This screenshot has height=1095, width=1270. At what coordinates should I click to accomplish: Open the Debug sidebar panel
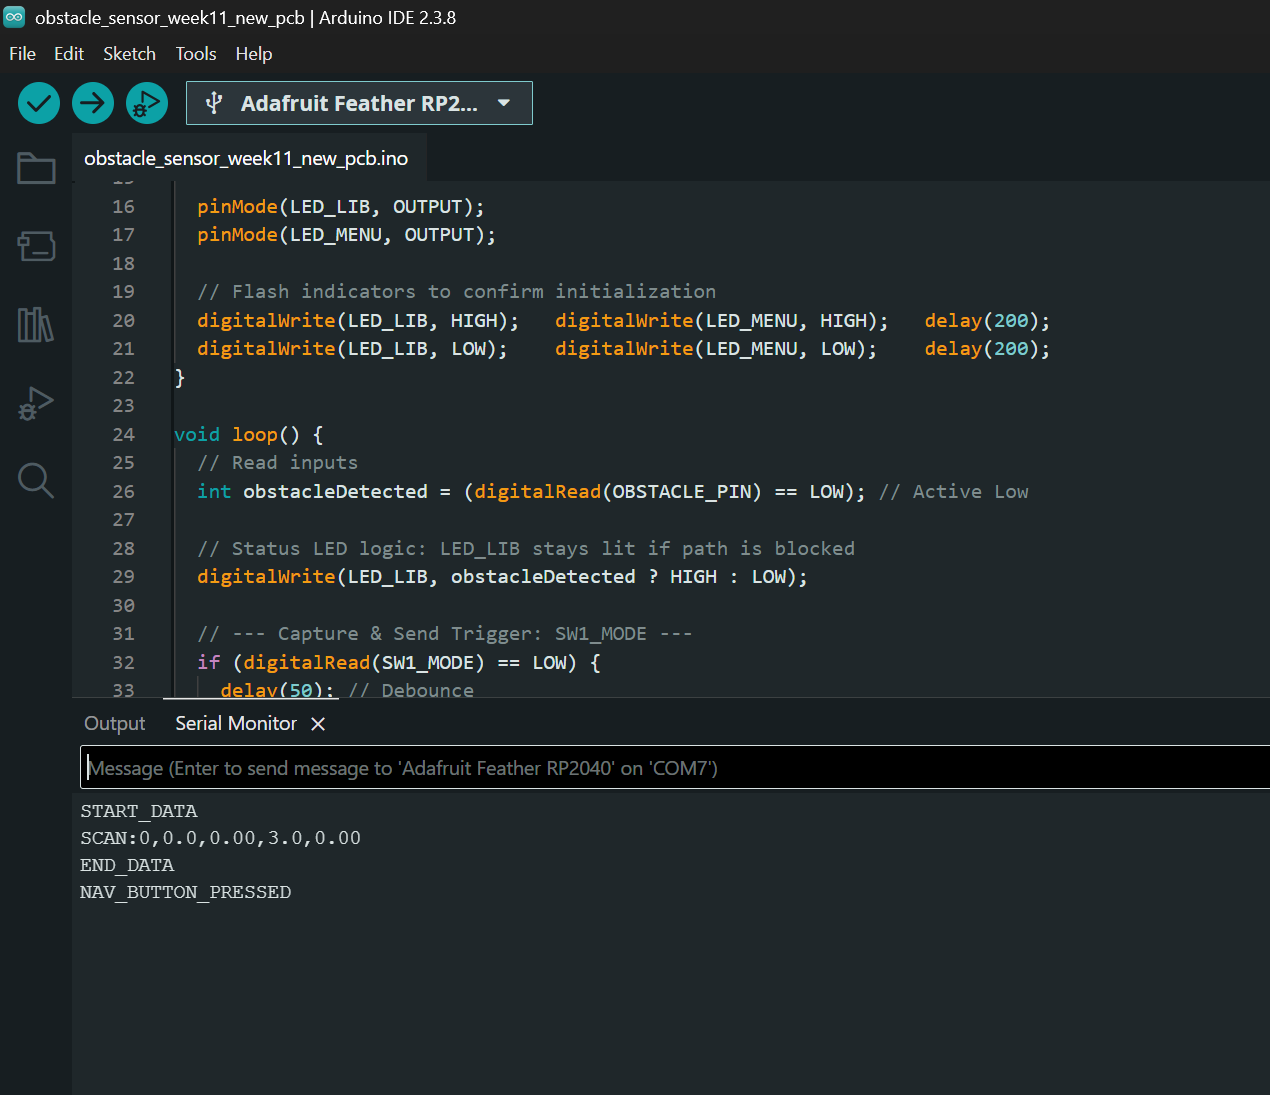pyautogui.click(x=36, y=403)
